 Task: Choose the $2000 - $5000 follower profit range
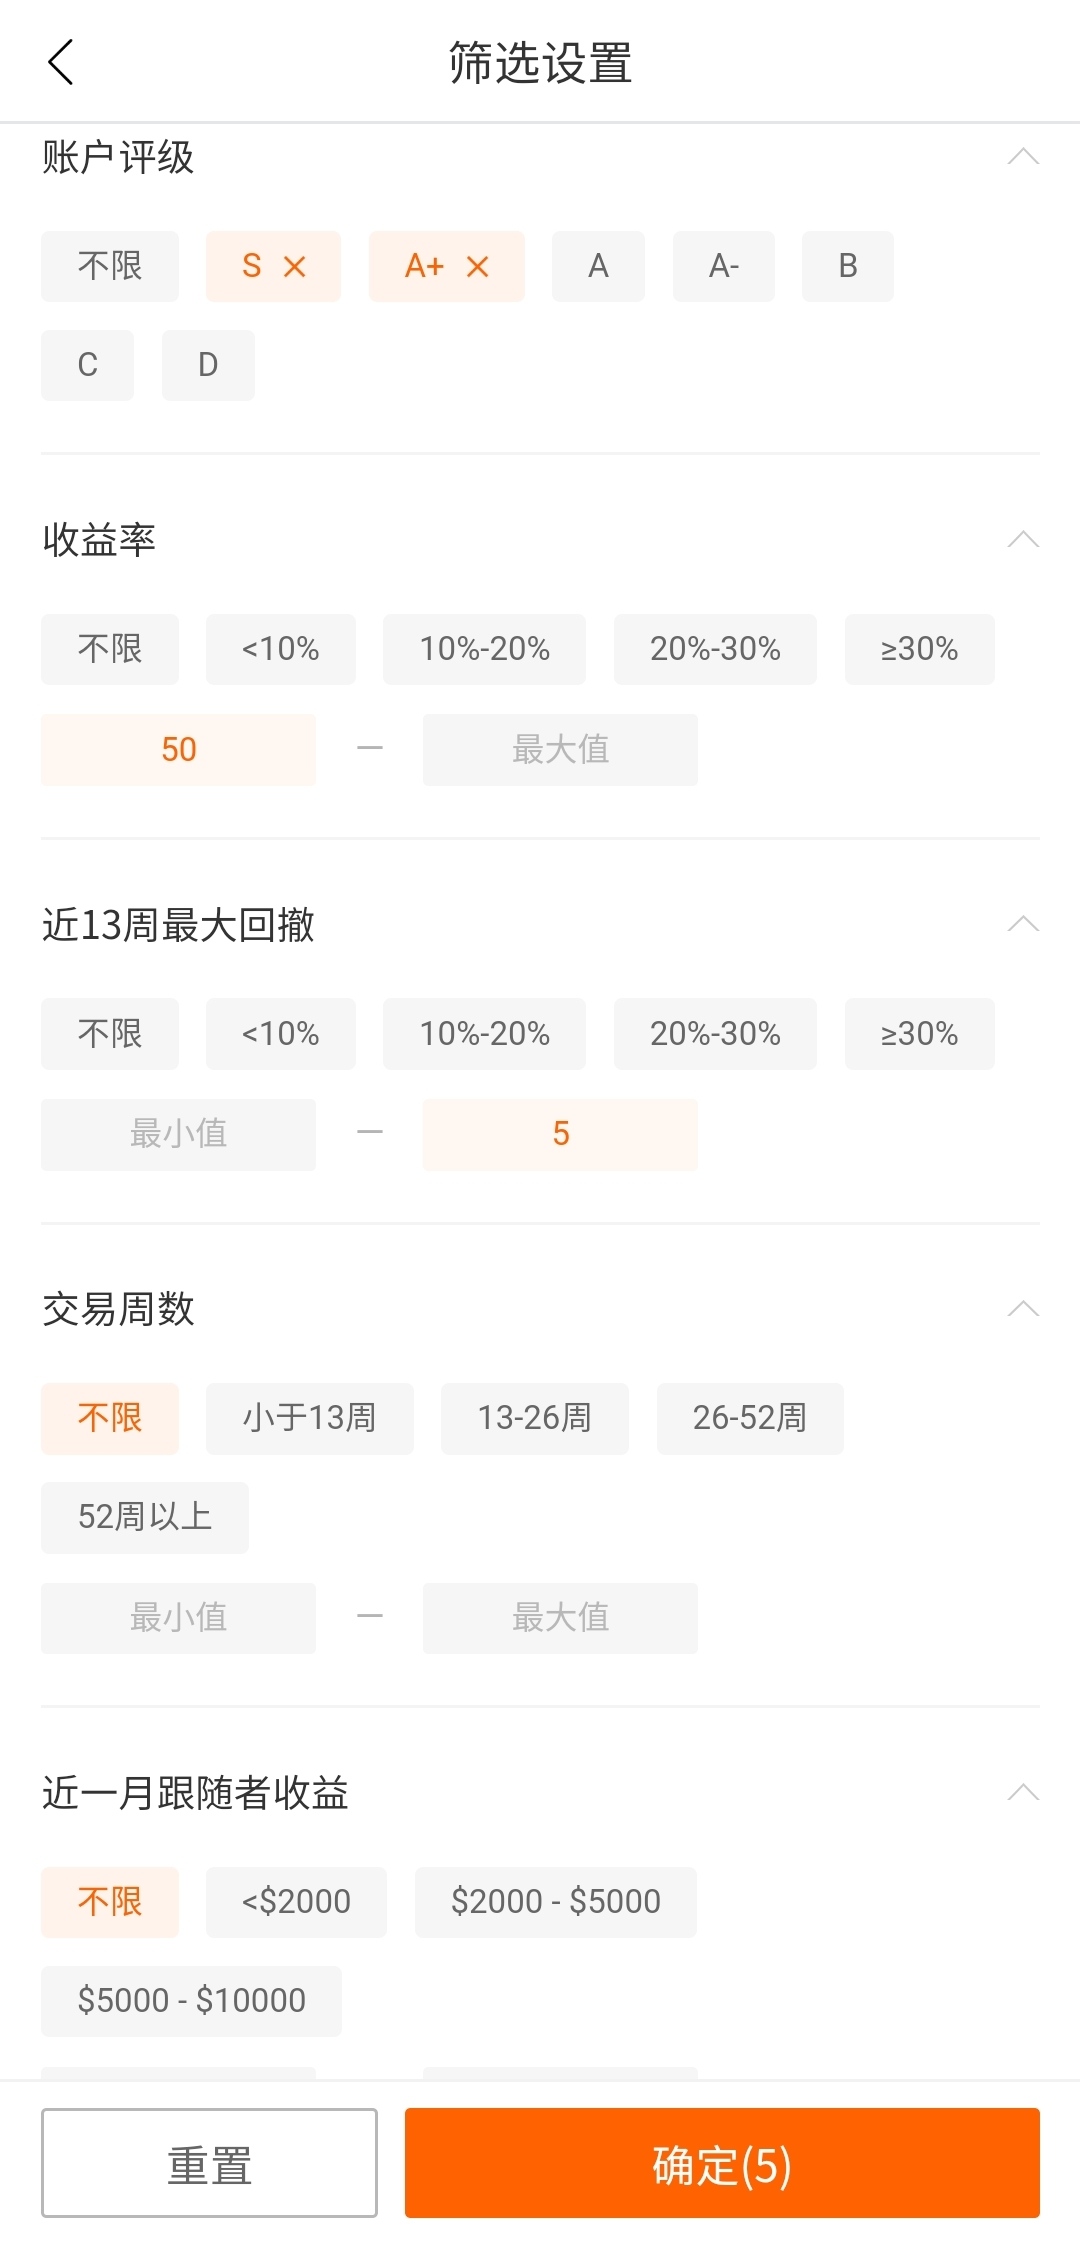[556, 1902]
